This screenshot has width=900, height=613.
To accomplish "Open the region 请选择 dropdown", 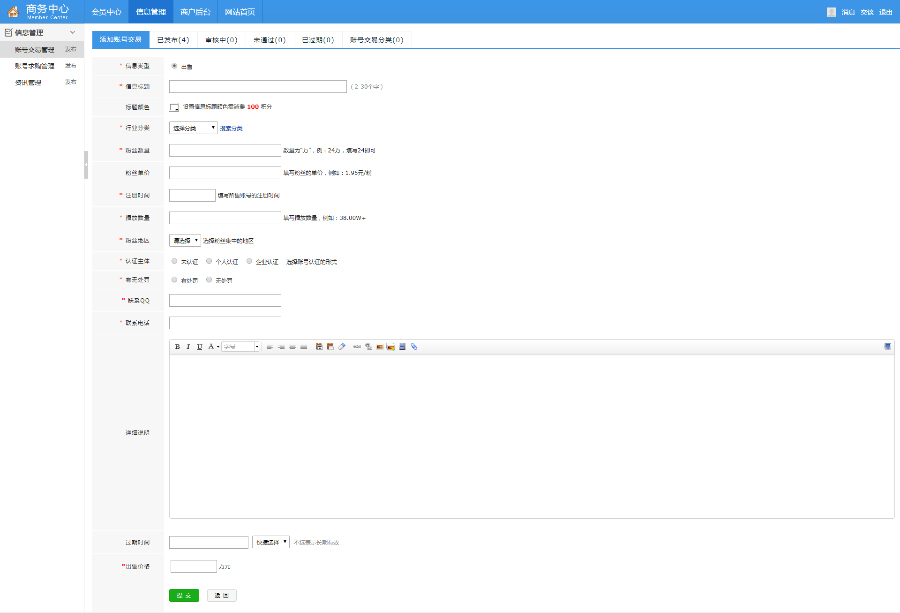I will click(185, 240).
